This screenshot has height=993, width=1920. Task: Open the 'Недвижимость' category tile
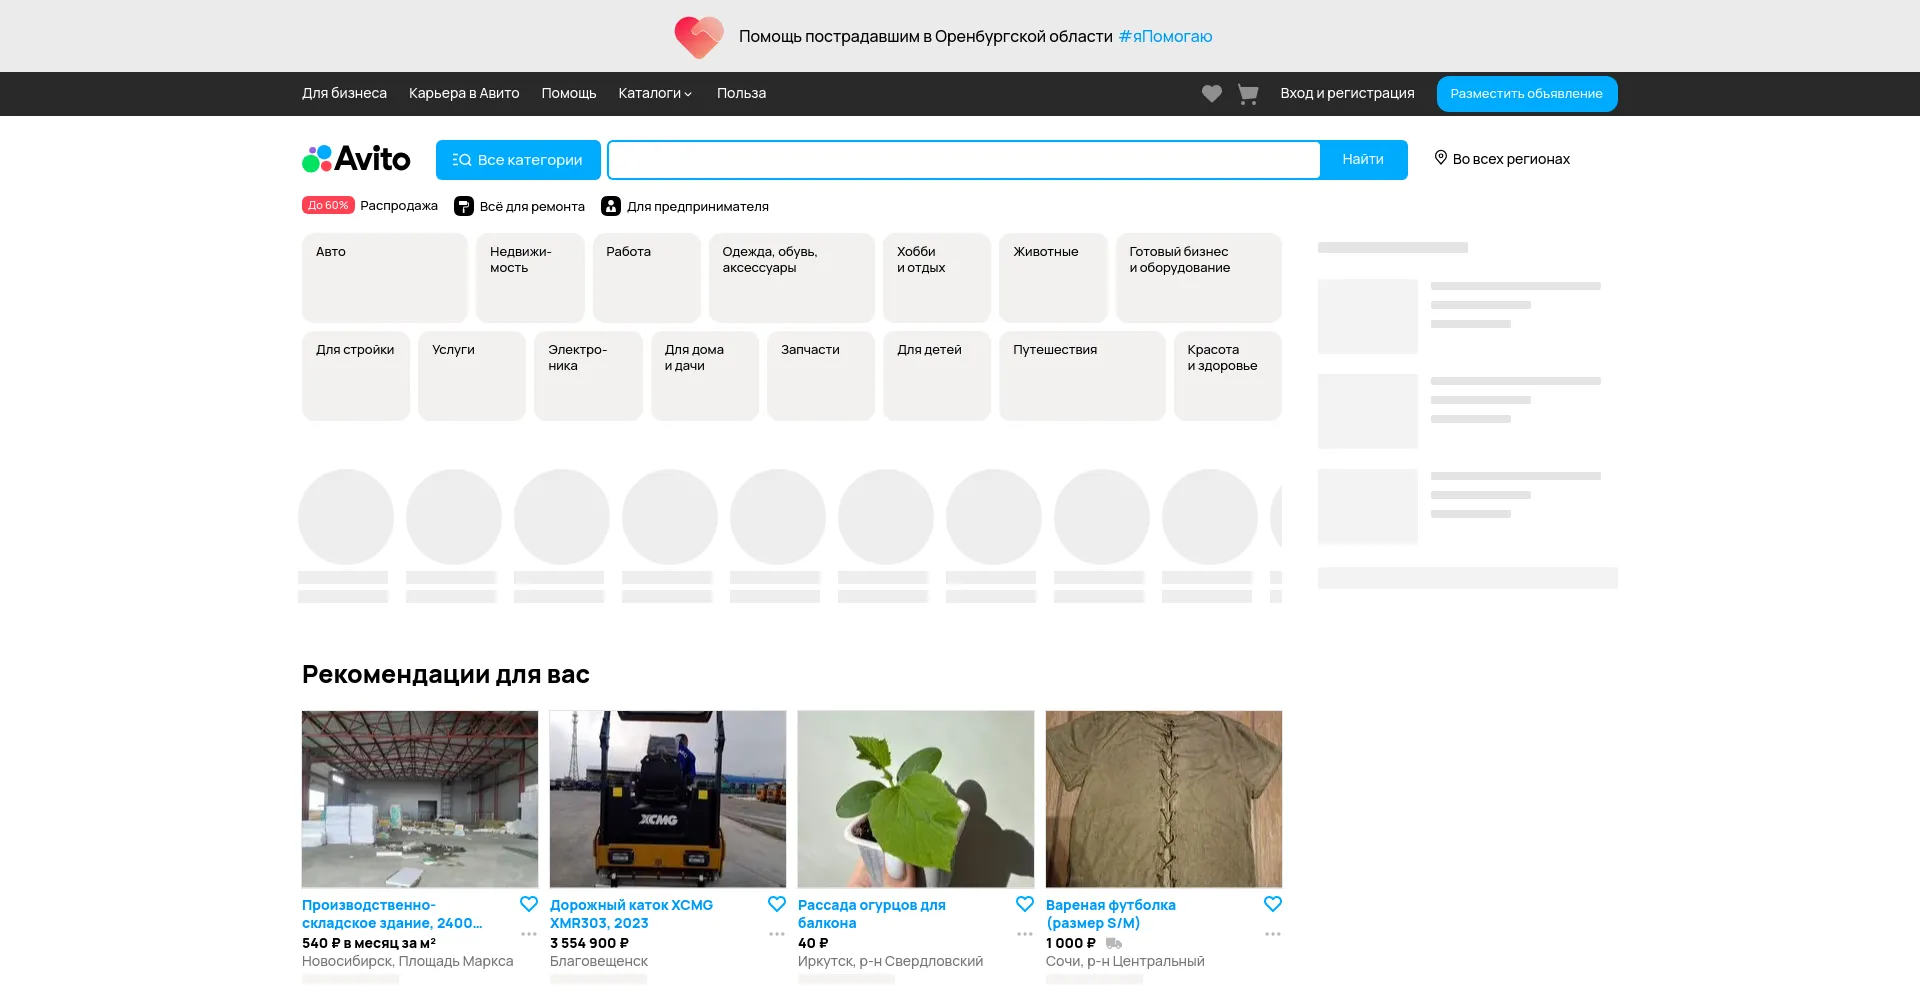[530, 278]
